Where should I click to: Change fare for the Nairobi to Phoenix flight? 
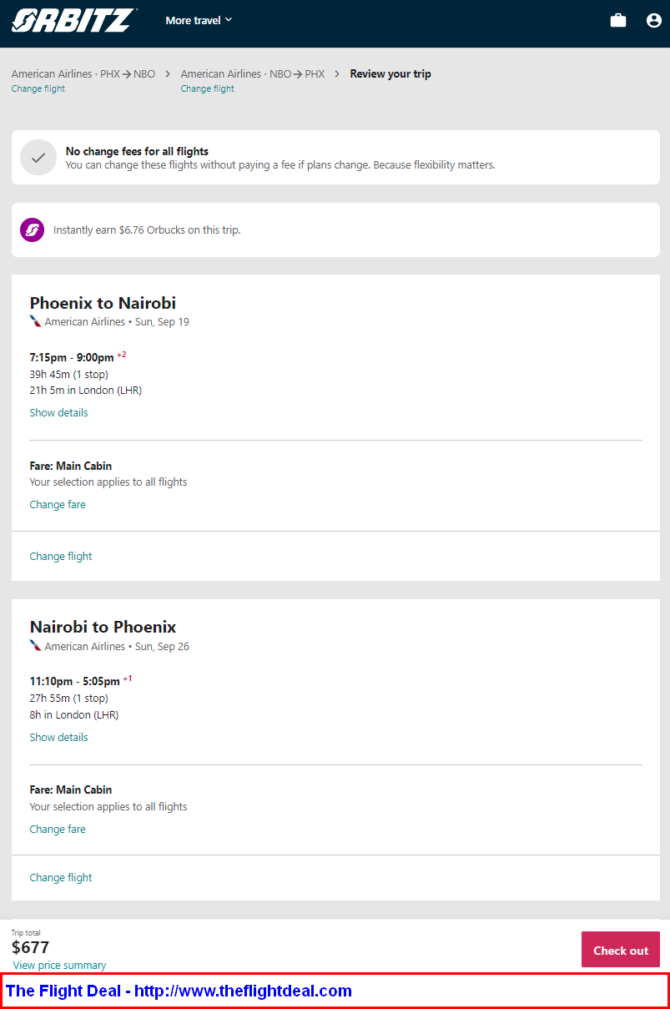pos(57,829)
